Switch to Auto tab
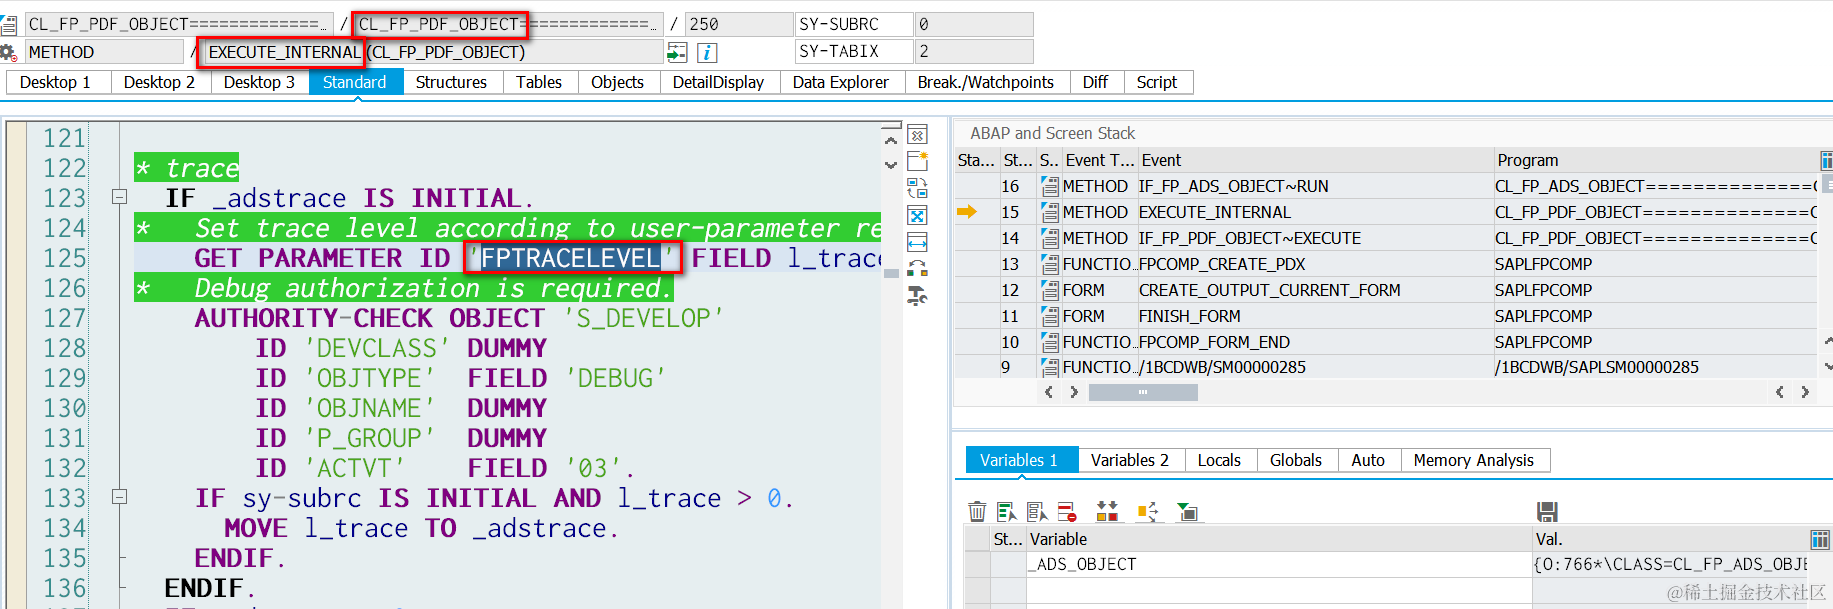The height and width of the screenshot is (609, 1833). 1369,460
